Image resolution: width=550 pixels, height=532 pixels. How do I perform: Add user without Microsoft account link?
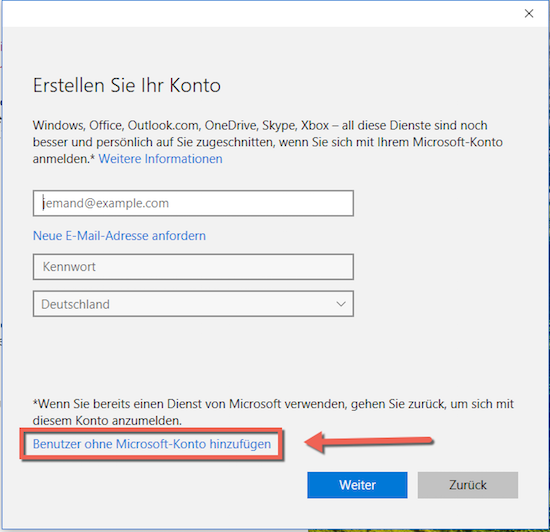pos(152,444)
